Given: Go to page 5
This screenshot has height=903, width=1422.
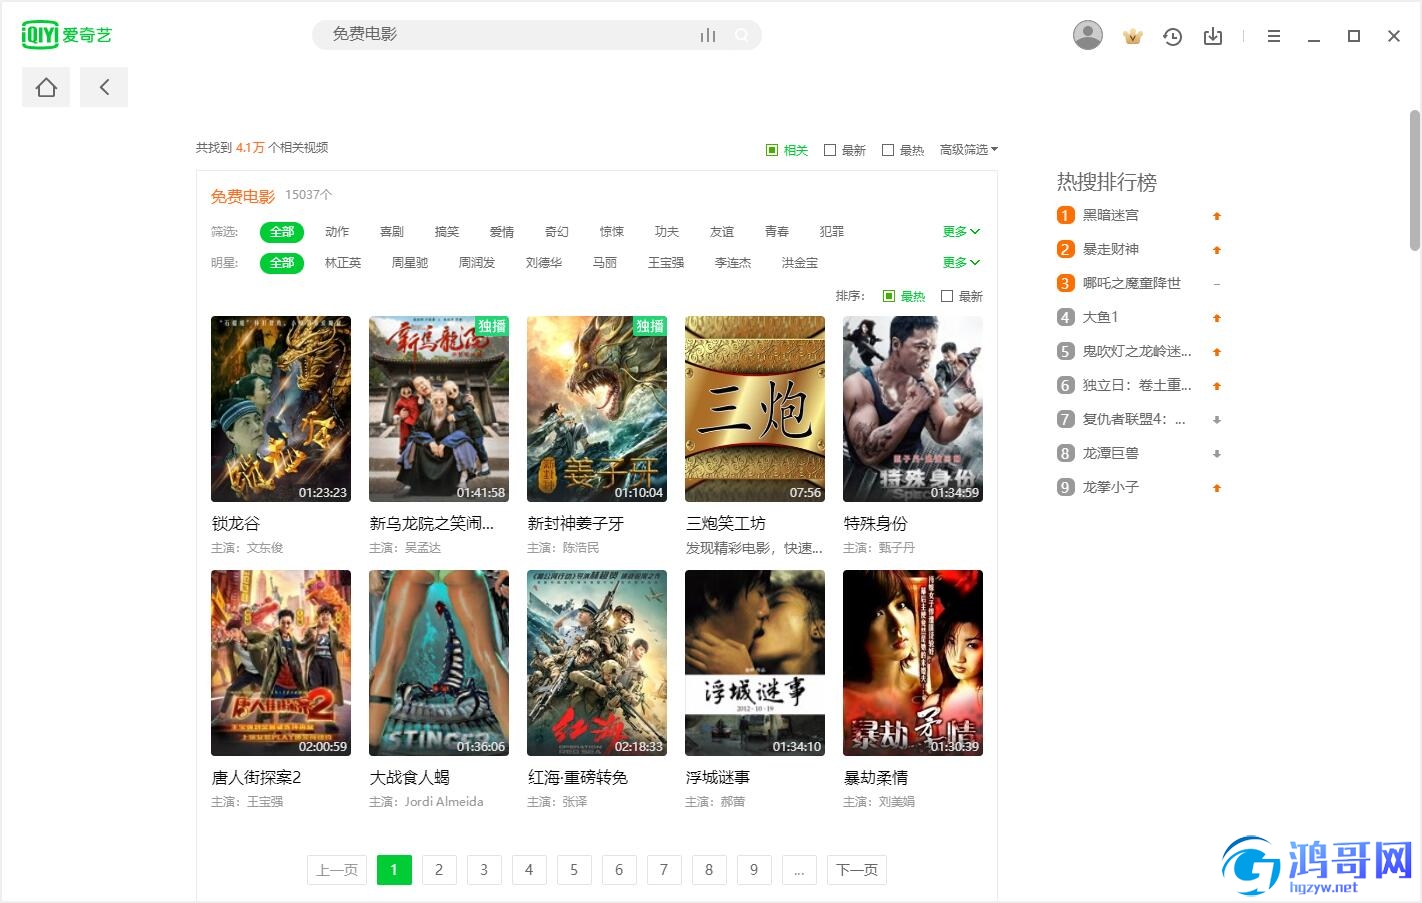Looking at the screenshot, I should 574,870.
